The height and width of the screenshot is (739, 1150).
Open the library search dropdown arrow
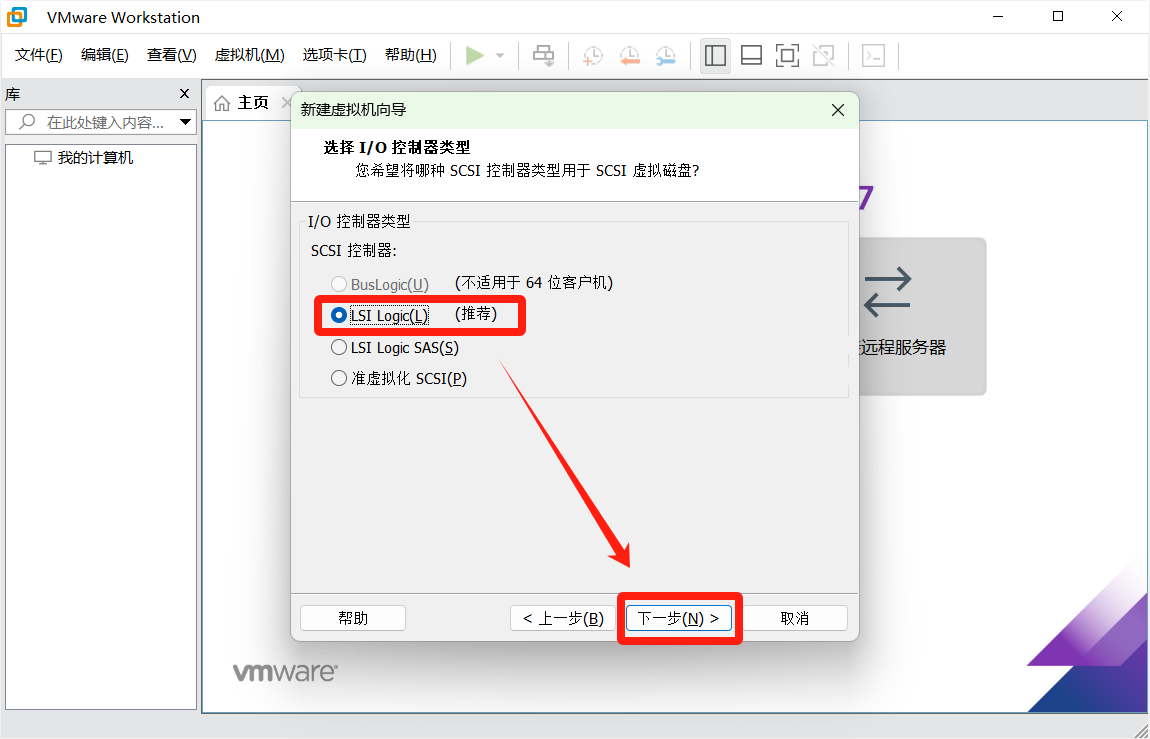185,123
